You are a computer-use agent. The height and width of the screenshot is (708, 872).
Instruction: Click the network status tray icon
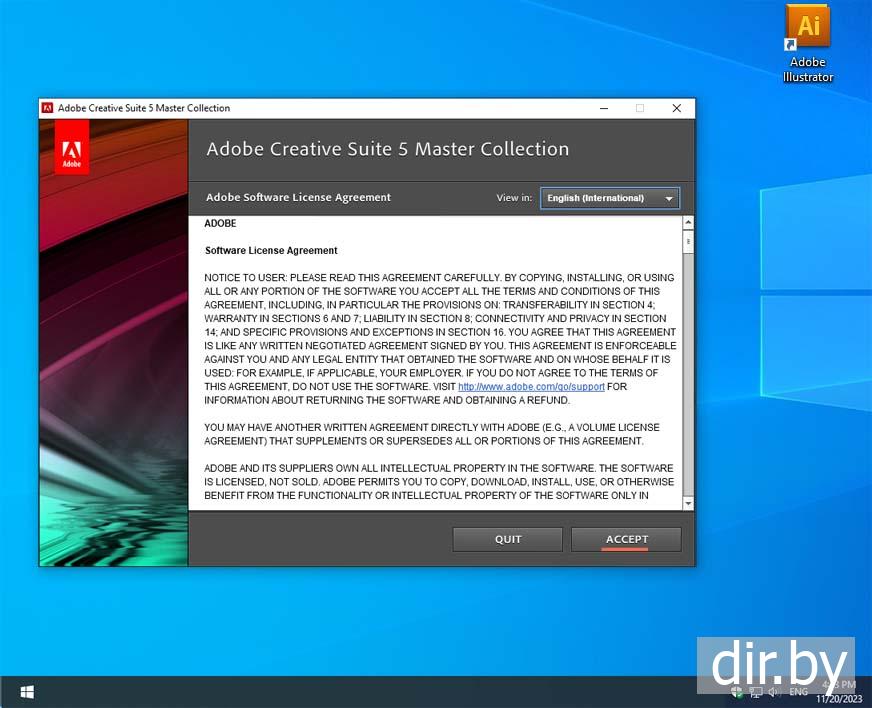(755, 692)
